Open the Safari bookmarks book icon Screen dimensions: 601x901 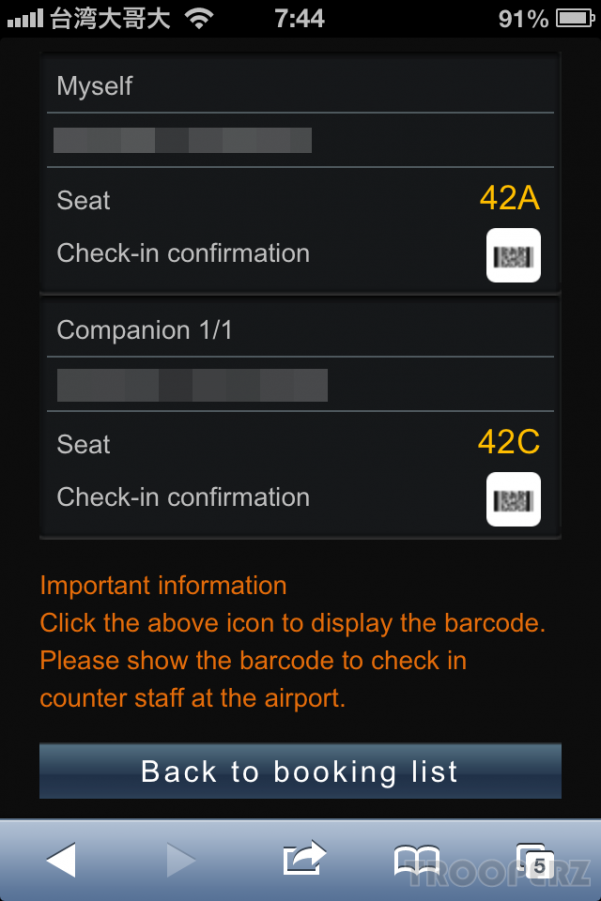(x=417, y=860)
